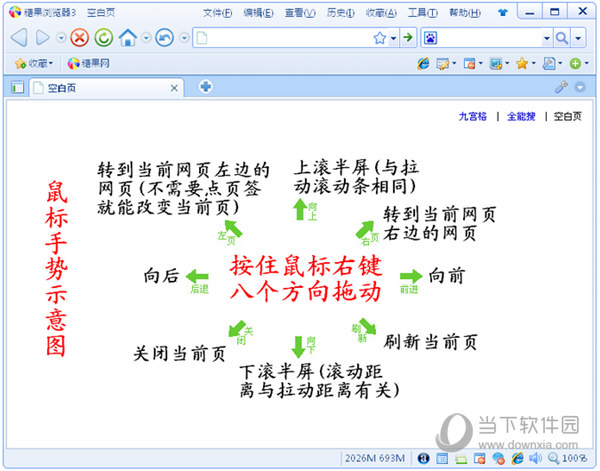Open the 工具(T) menu
This screenshot has width=600, height=471.
pyautogui.click(x=423, y=13)
